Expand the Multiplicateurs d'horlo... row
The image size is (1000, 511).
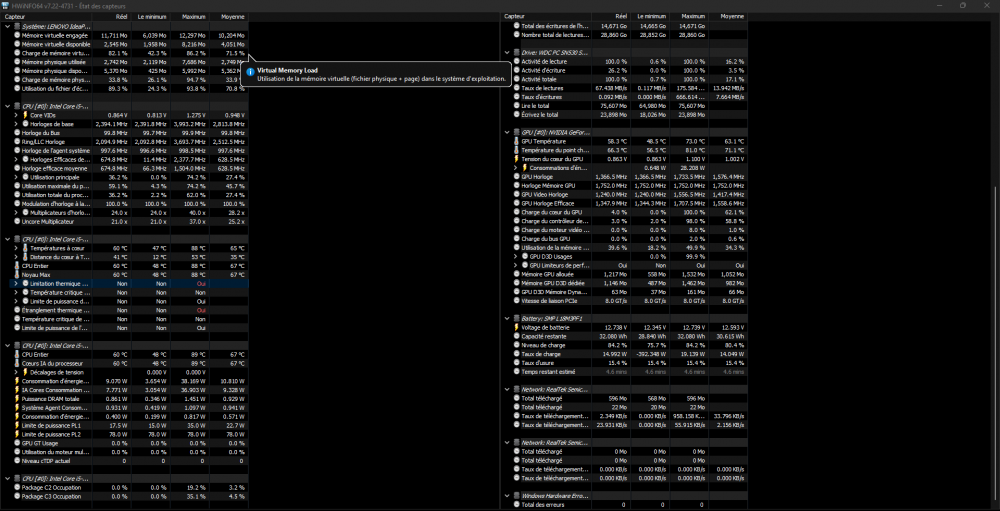pos(17,212)
